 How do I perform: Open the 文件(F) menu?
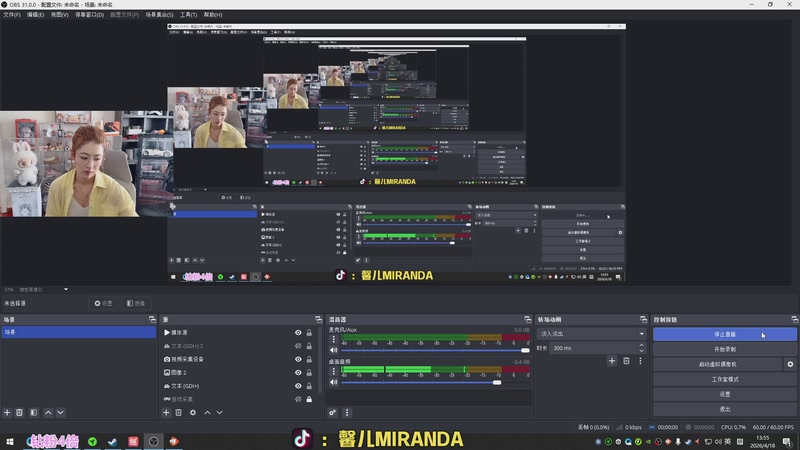coord(12,15)
